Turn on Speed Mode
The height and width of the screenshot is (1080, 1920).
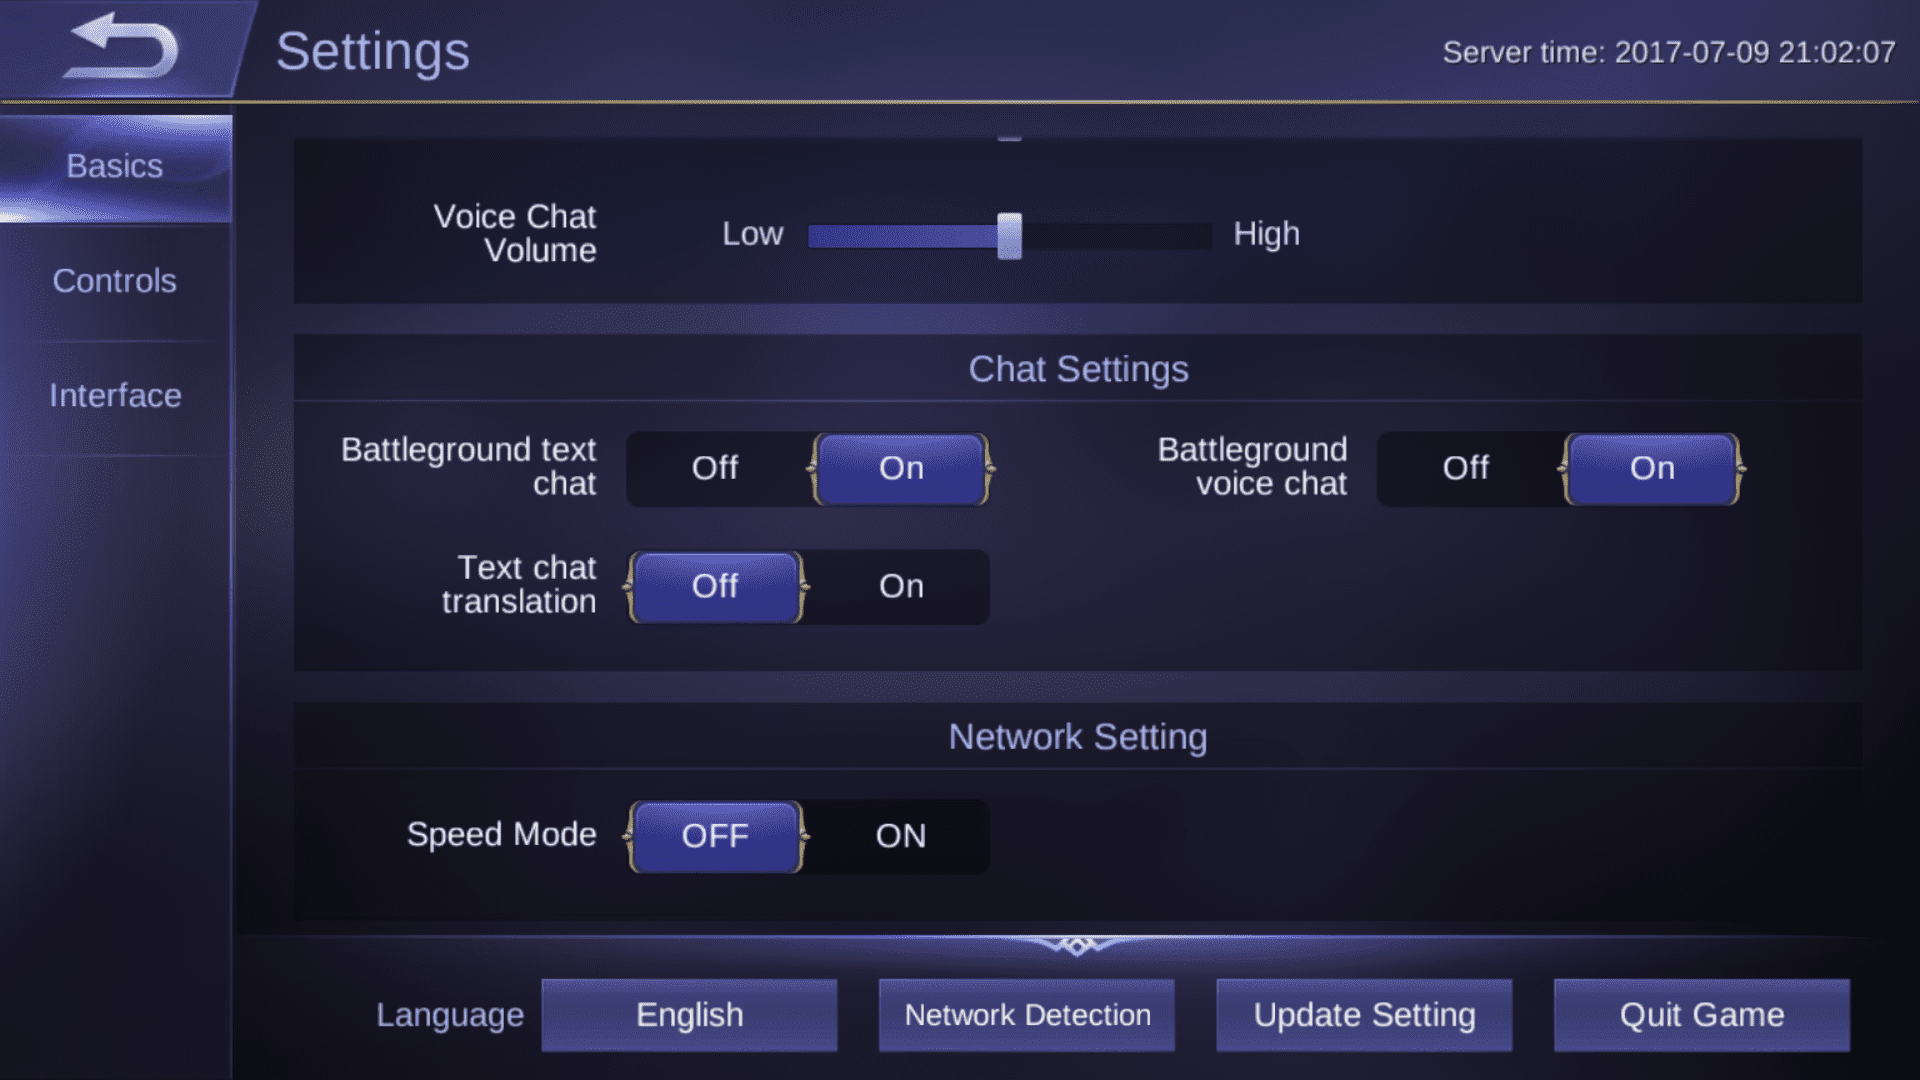pos(901,836)
